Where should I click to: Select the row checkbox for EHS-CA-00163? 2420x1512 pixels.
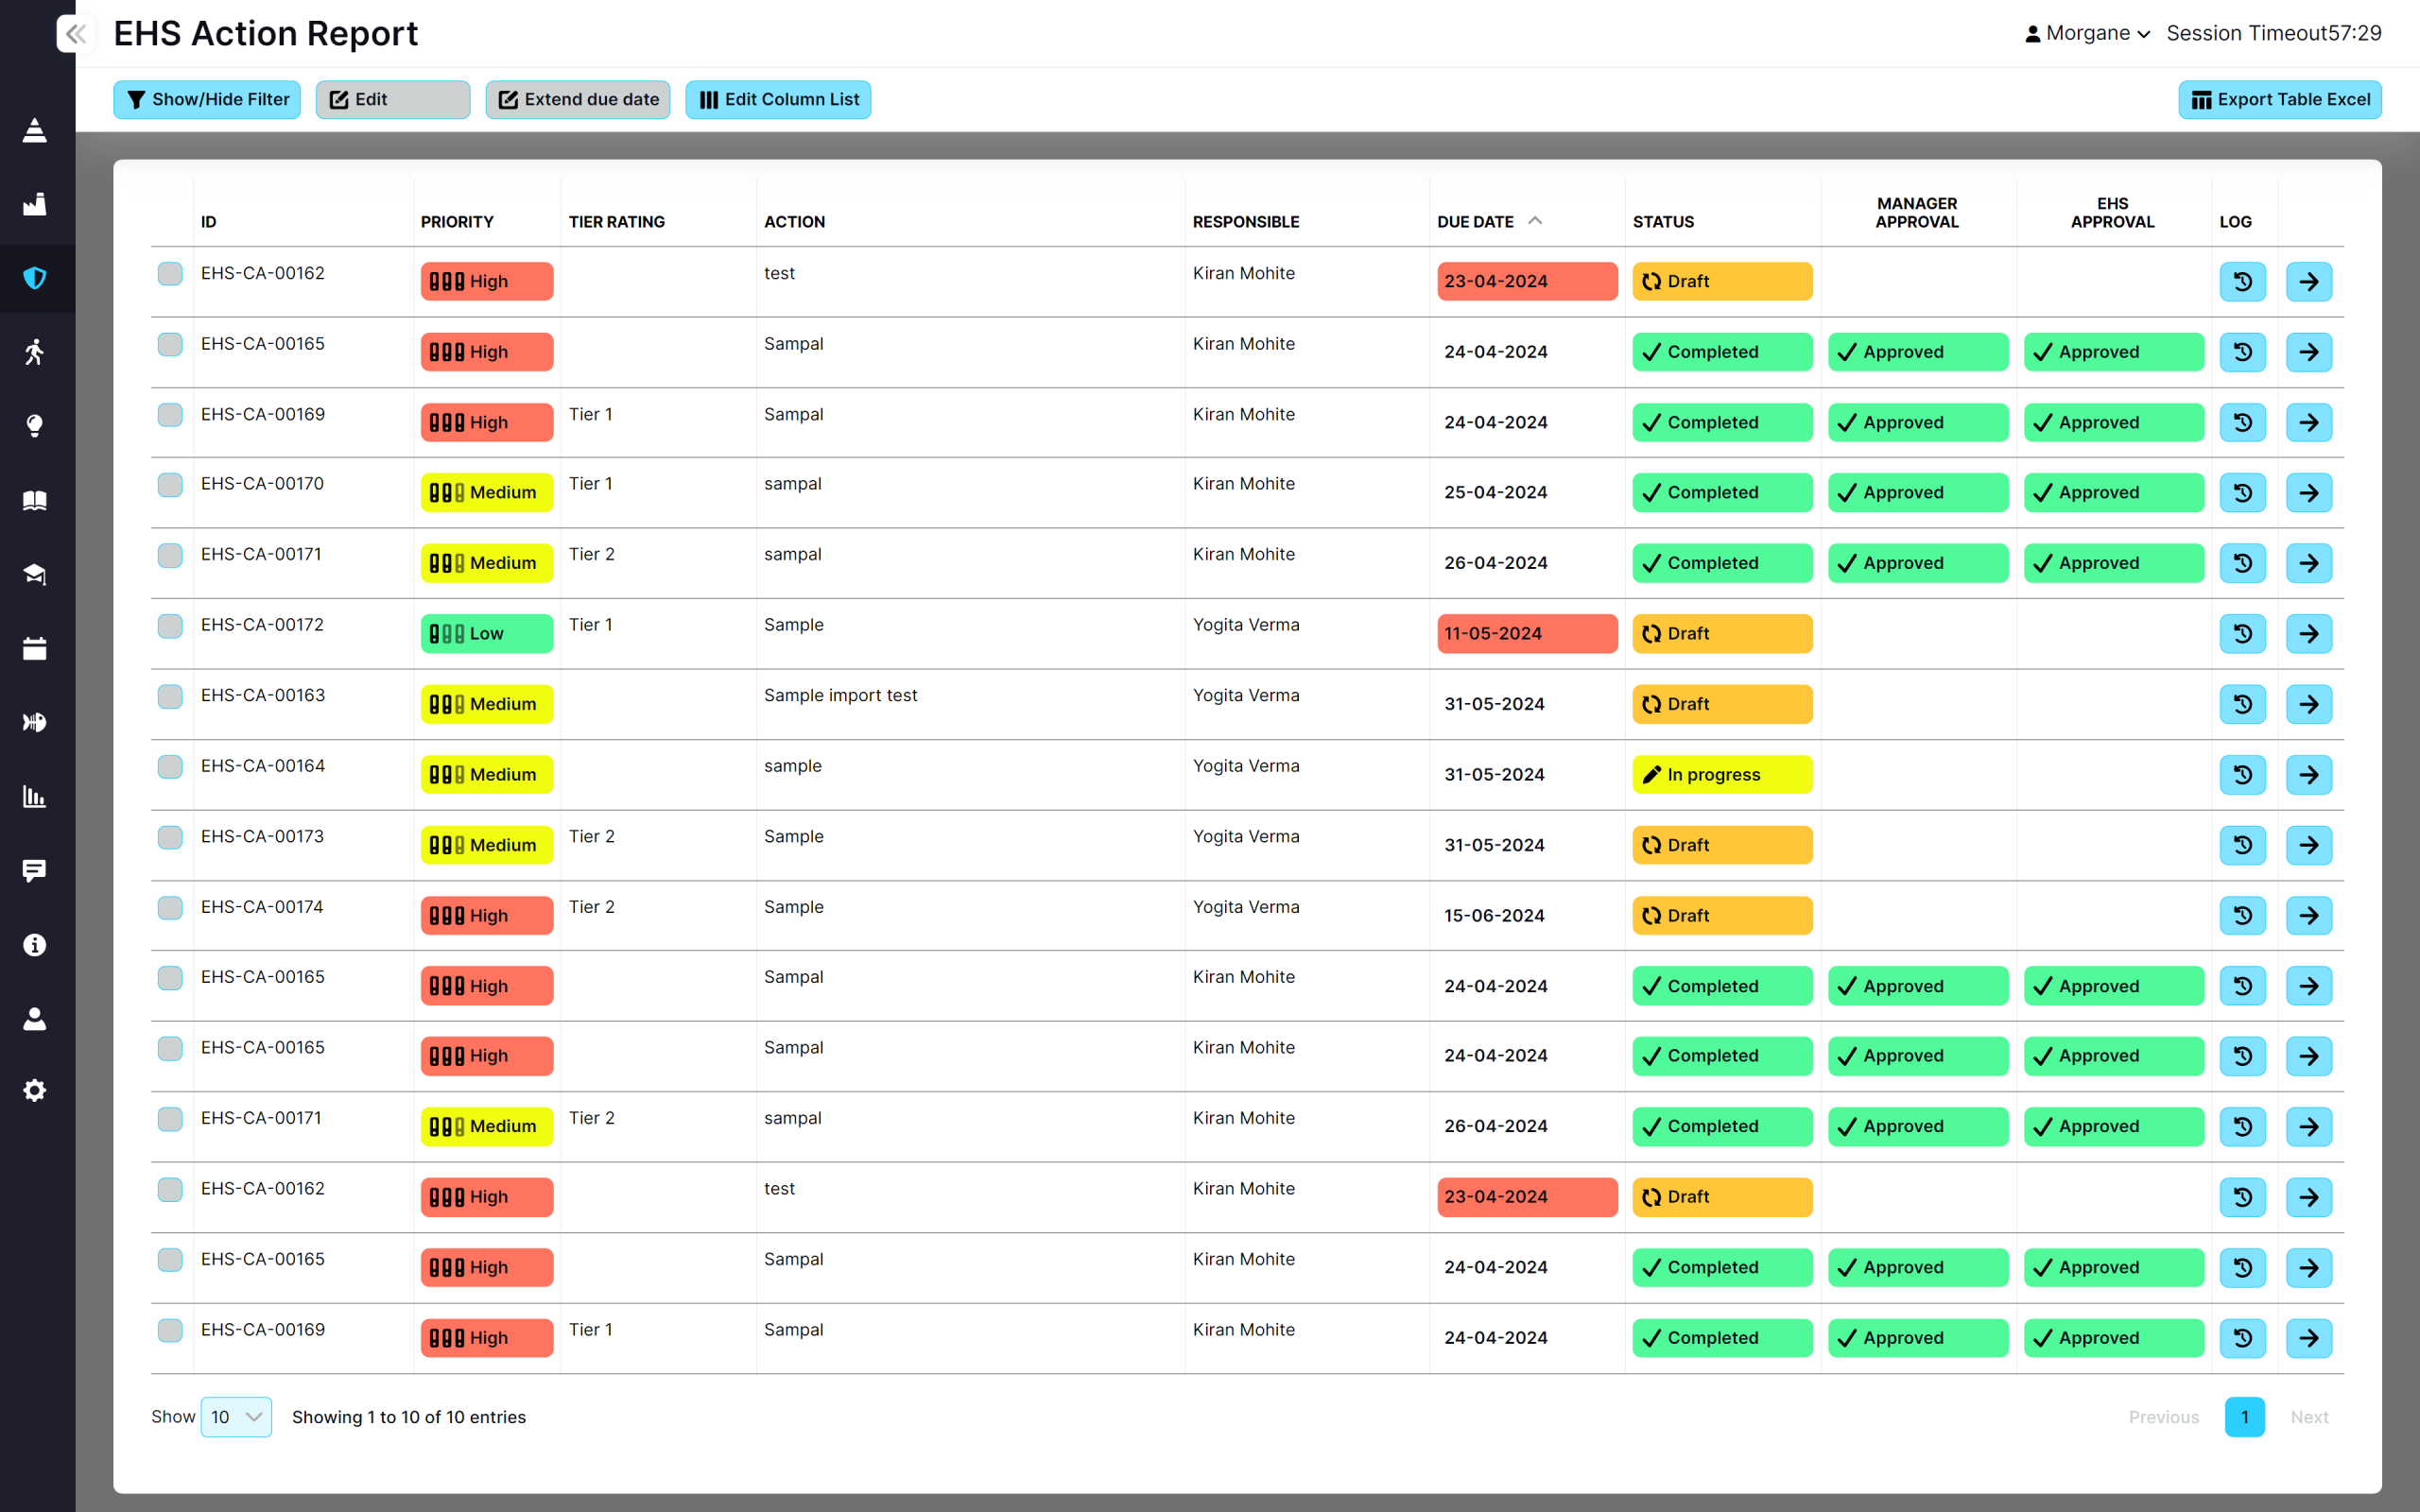click(170, 696)
